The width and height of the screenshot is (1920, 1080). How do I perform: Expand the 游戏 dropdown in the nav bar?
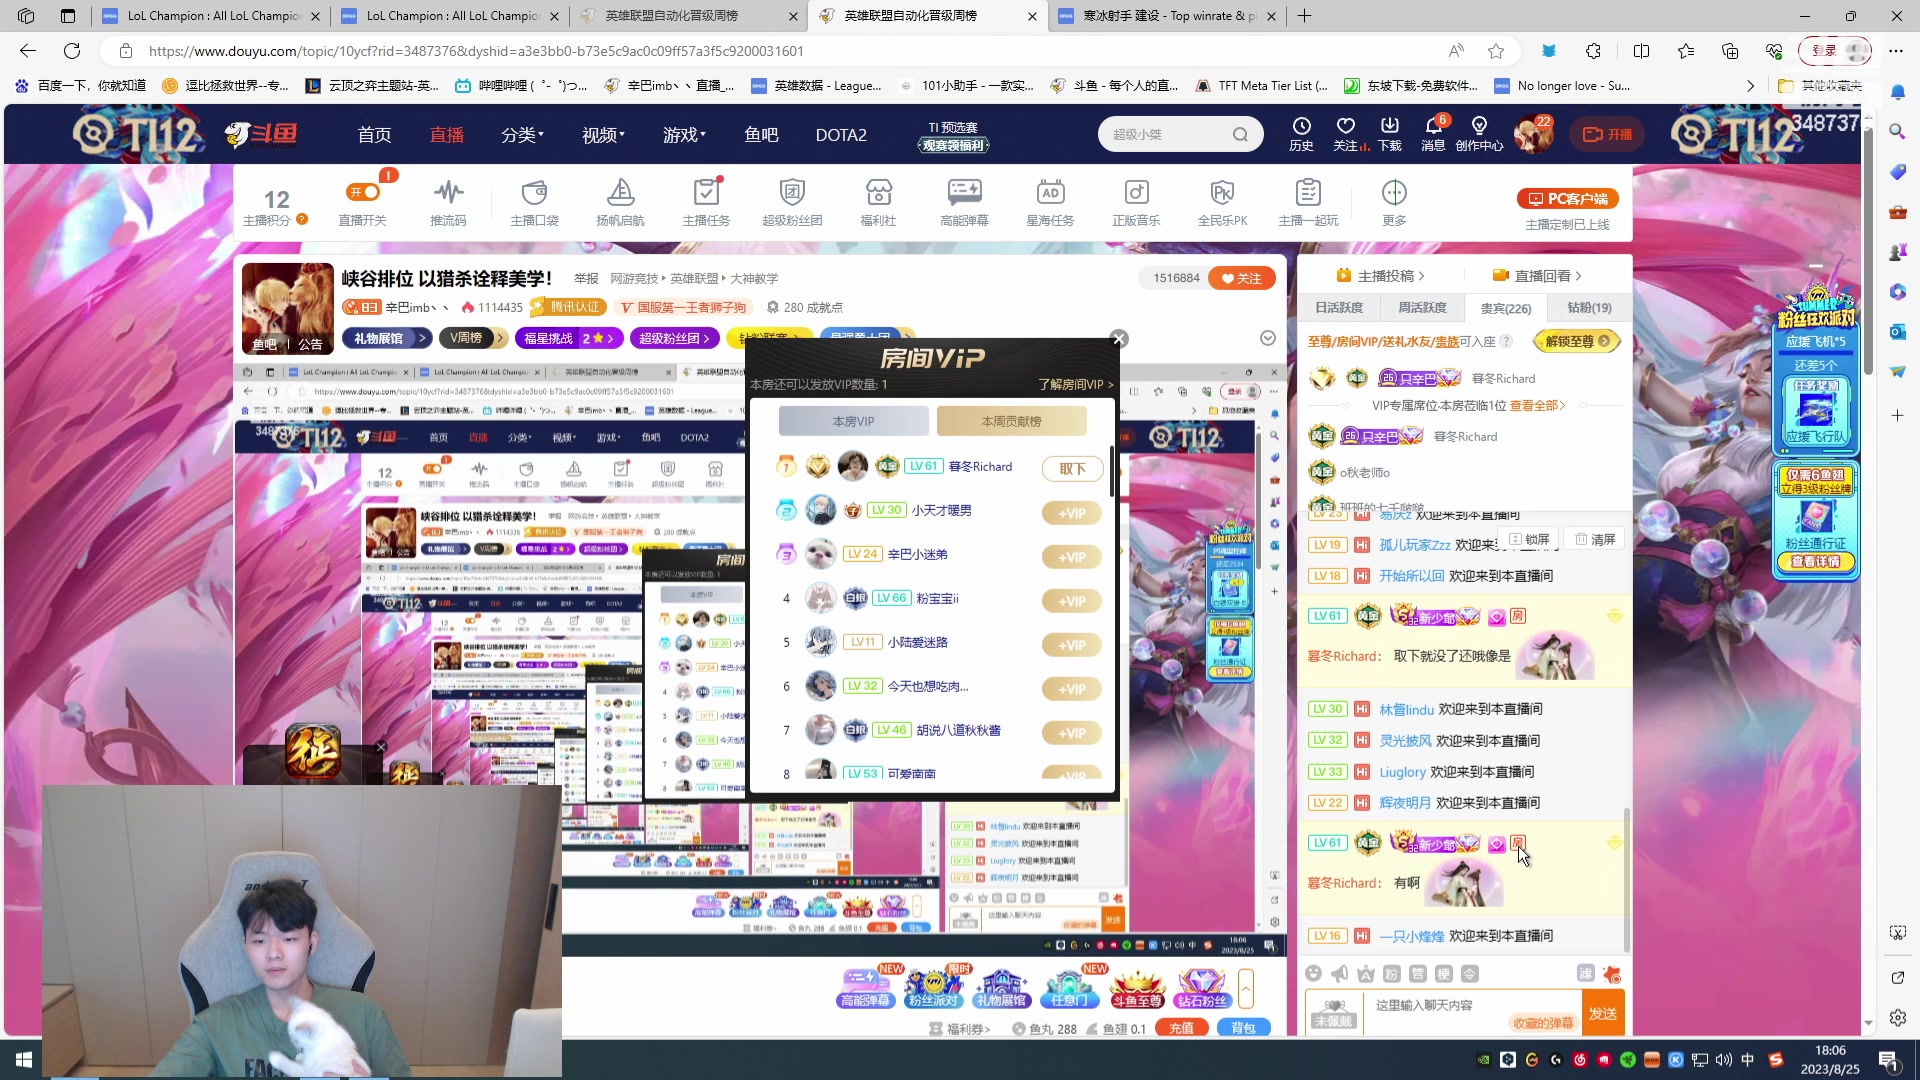684,135
